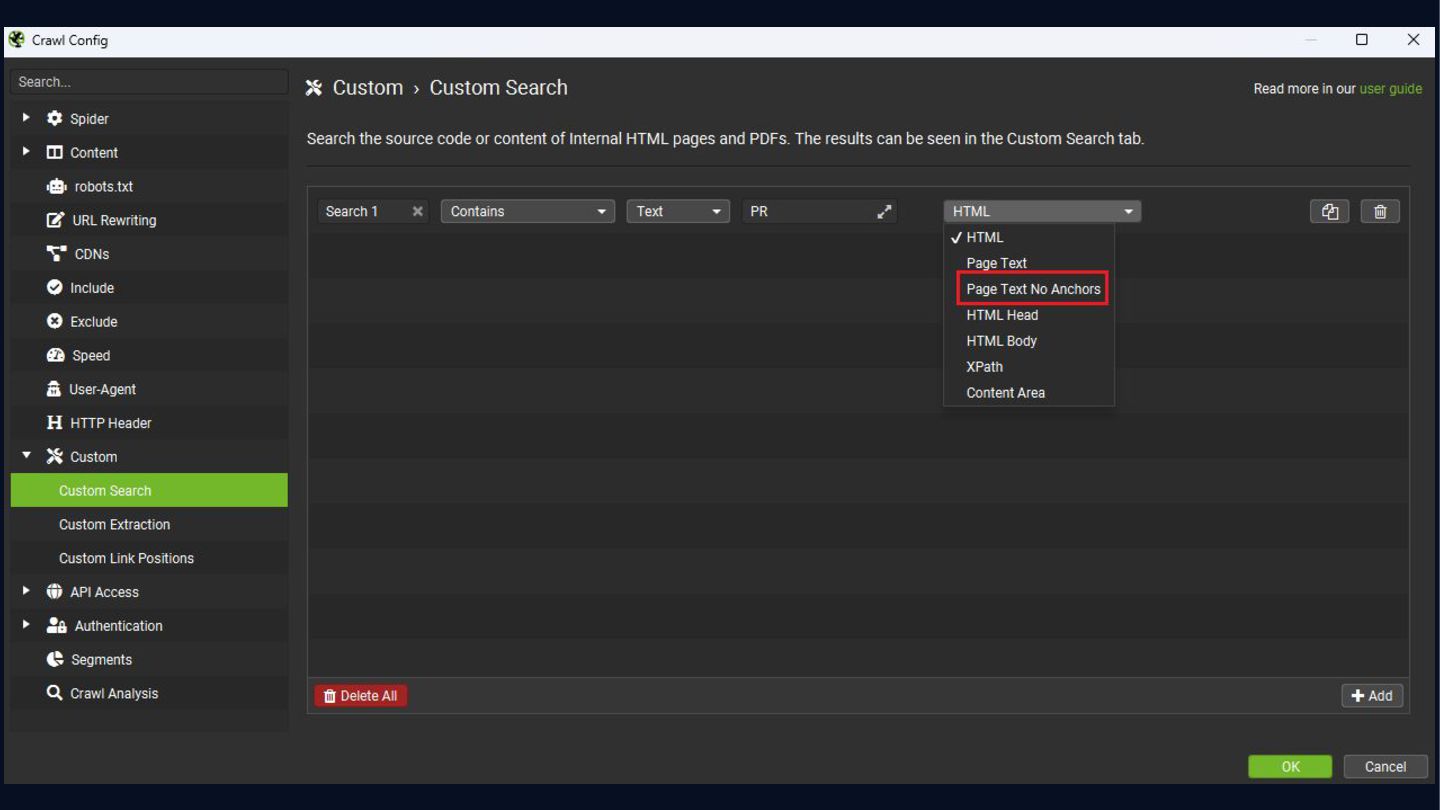The image size is (1440, 810).
Task: Open Include settings
Action: (x=149, y=287)
